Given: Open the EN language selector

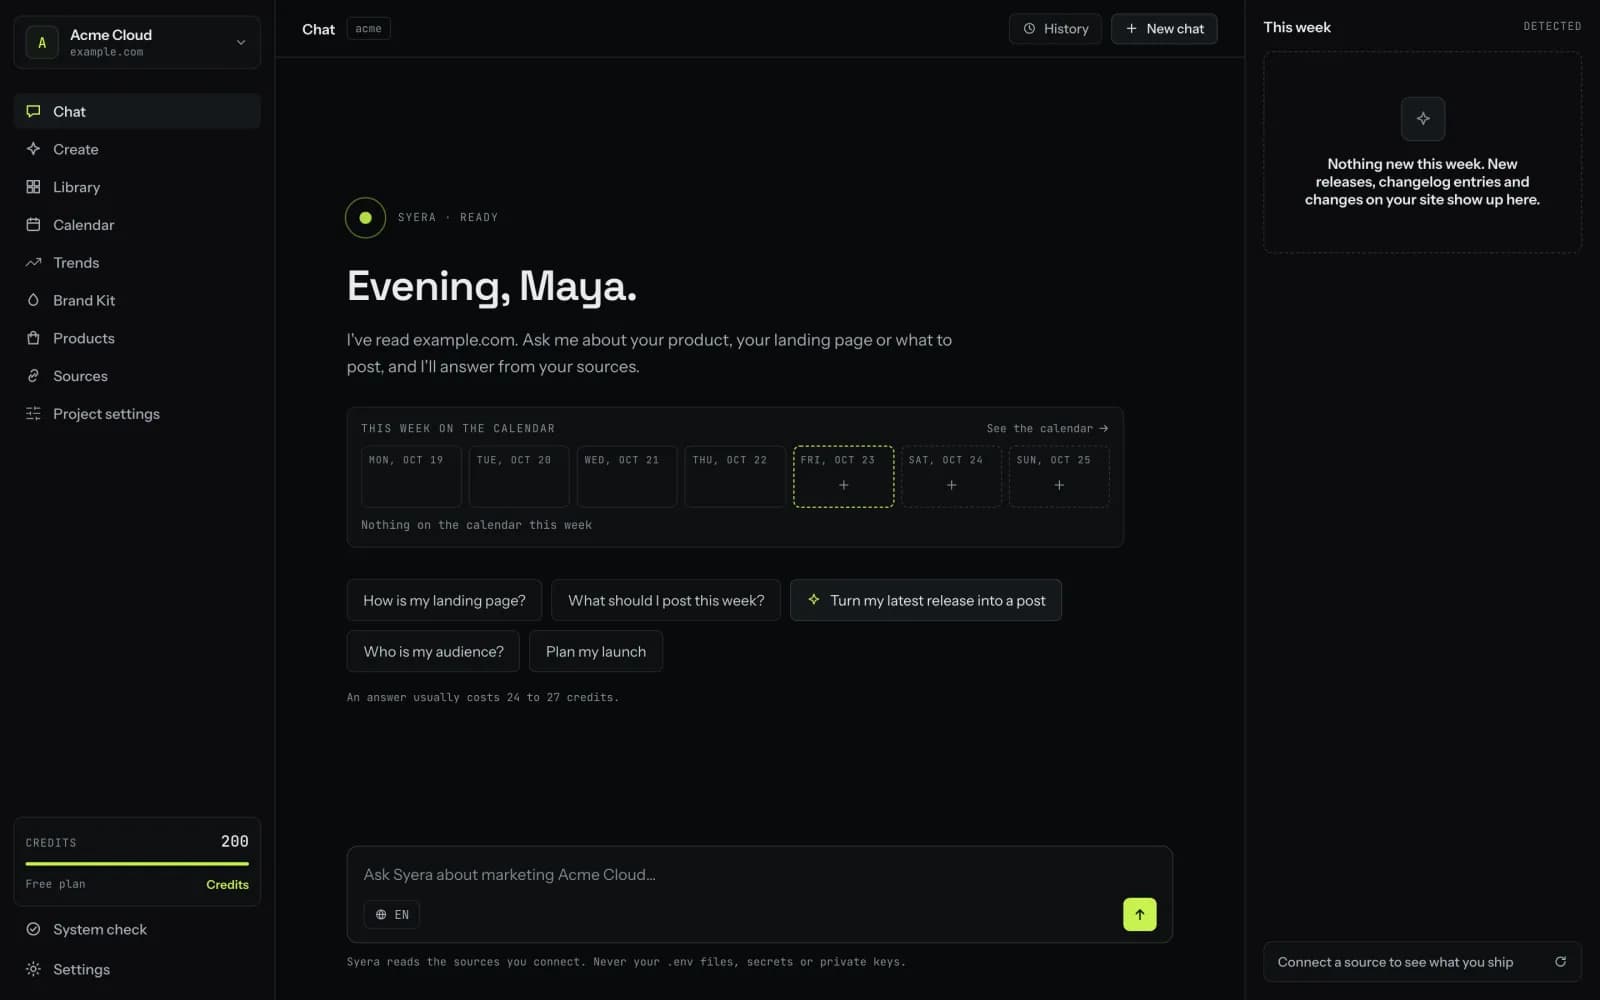Looking at the screenshot, I should [392, 914].
